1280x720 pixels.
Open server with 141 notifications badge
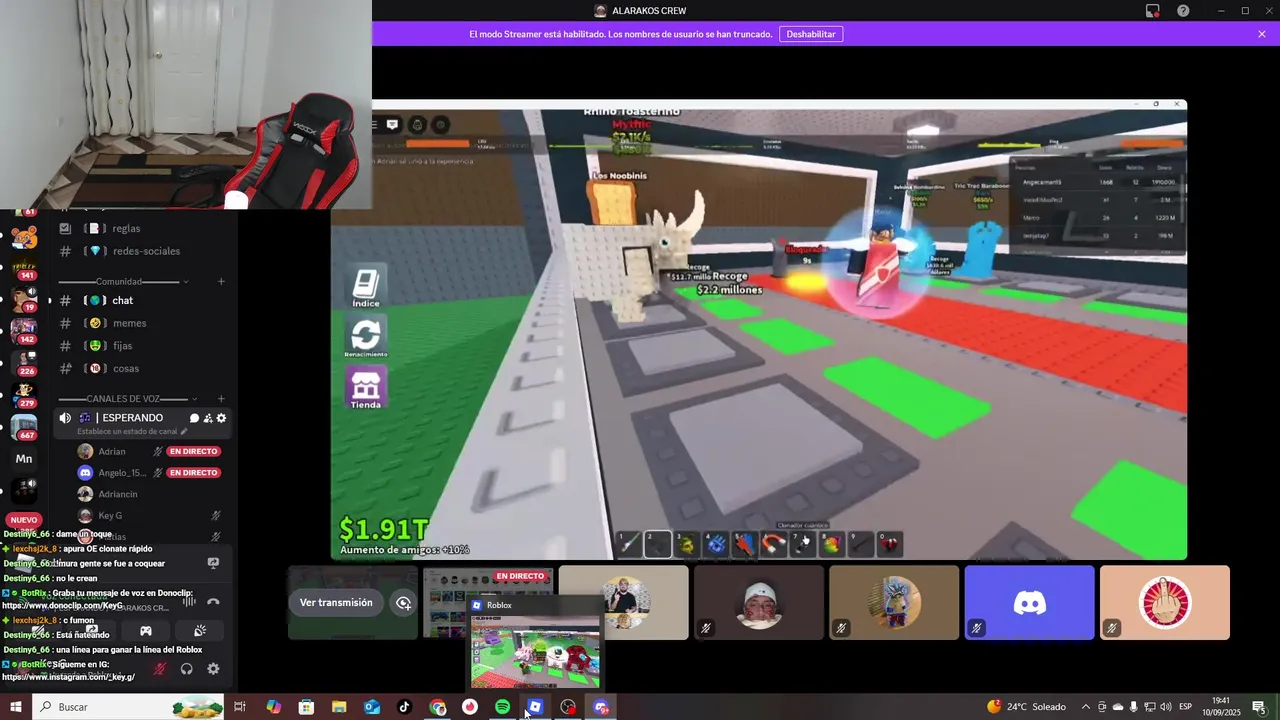point(24,268)
